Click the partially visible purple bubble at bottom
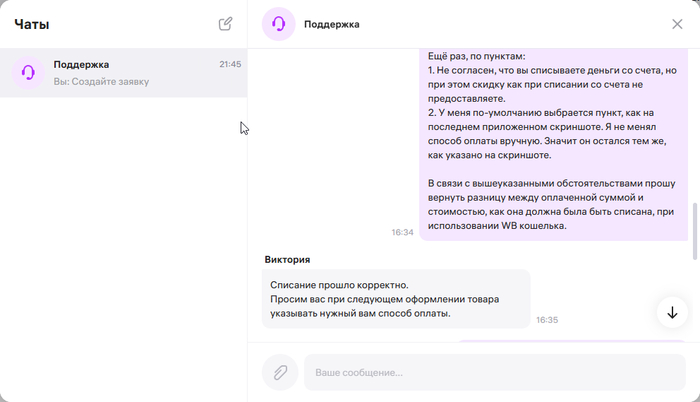This screenshot has height=402, width=700. click(x=570, y=341)
